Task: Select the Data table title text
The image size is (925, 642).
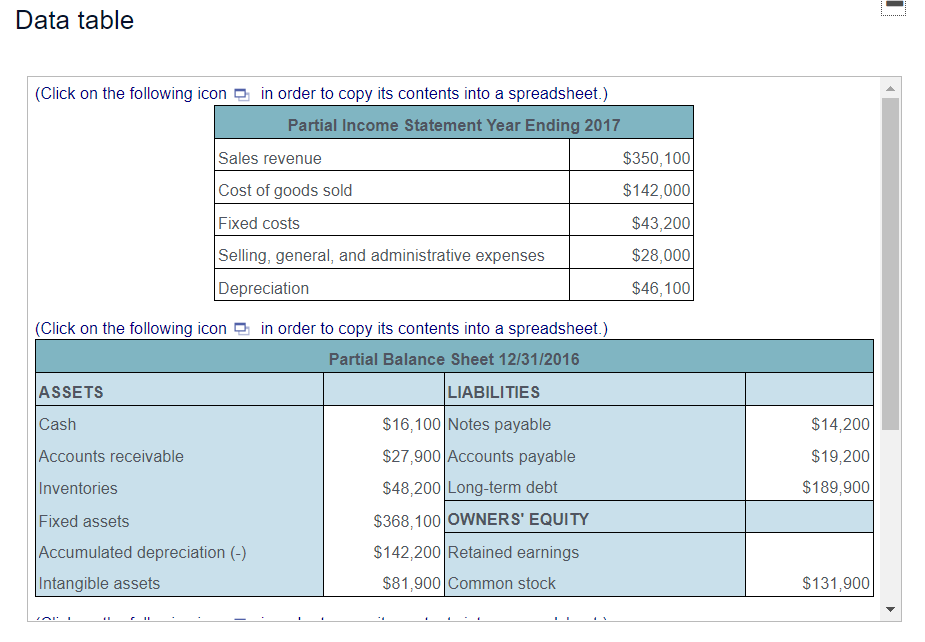Action: coord(74,20)
